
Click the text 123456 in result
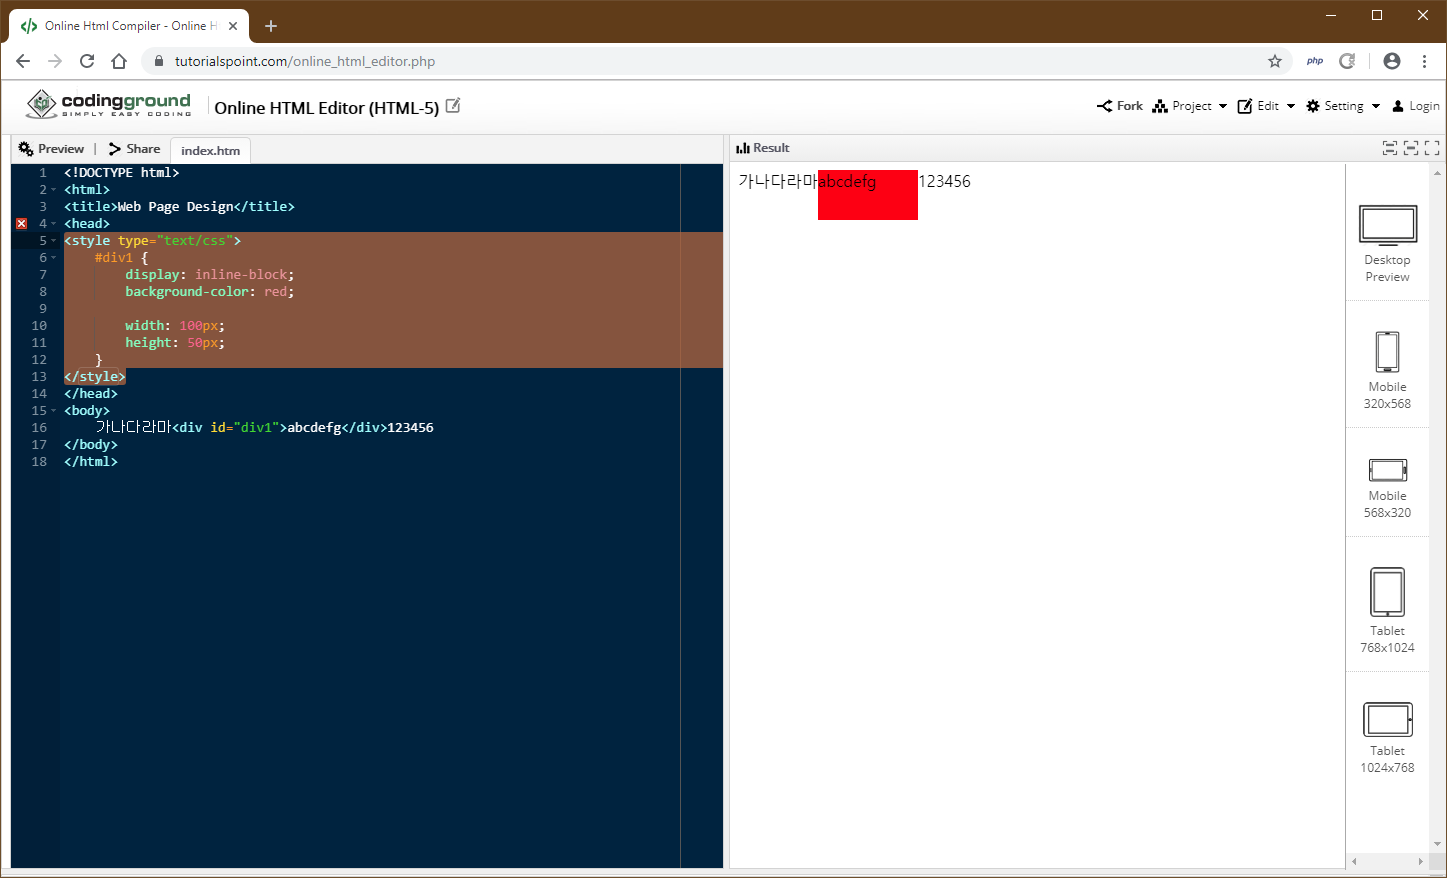tap(945, 181)
